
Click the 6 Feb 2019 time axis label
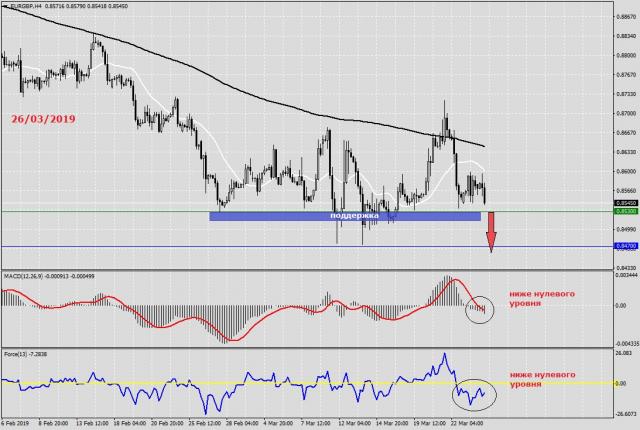tap(18, 424)
